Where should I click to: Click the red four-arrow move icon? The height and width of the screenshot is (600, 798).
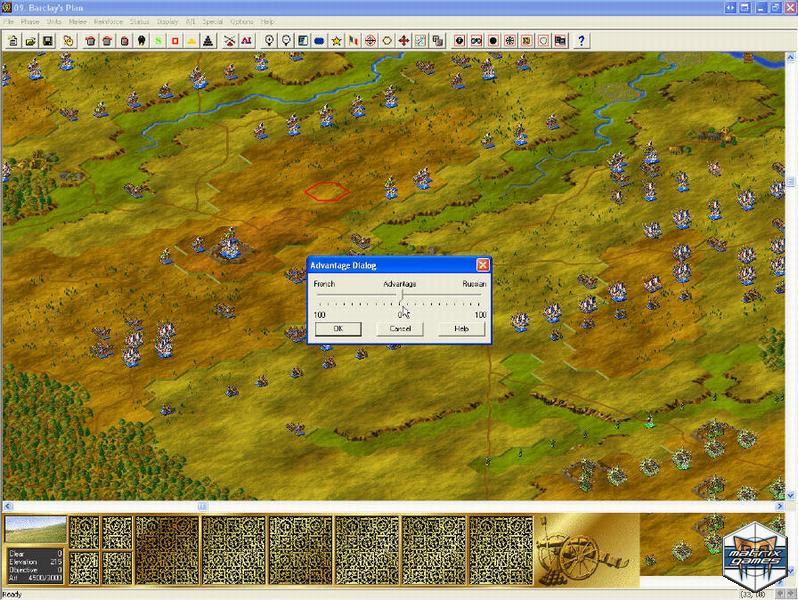404,41
